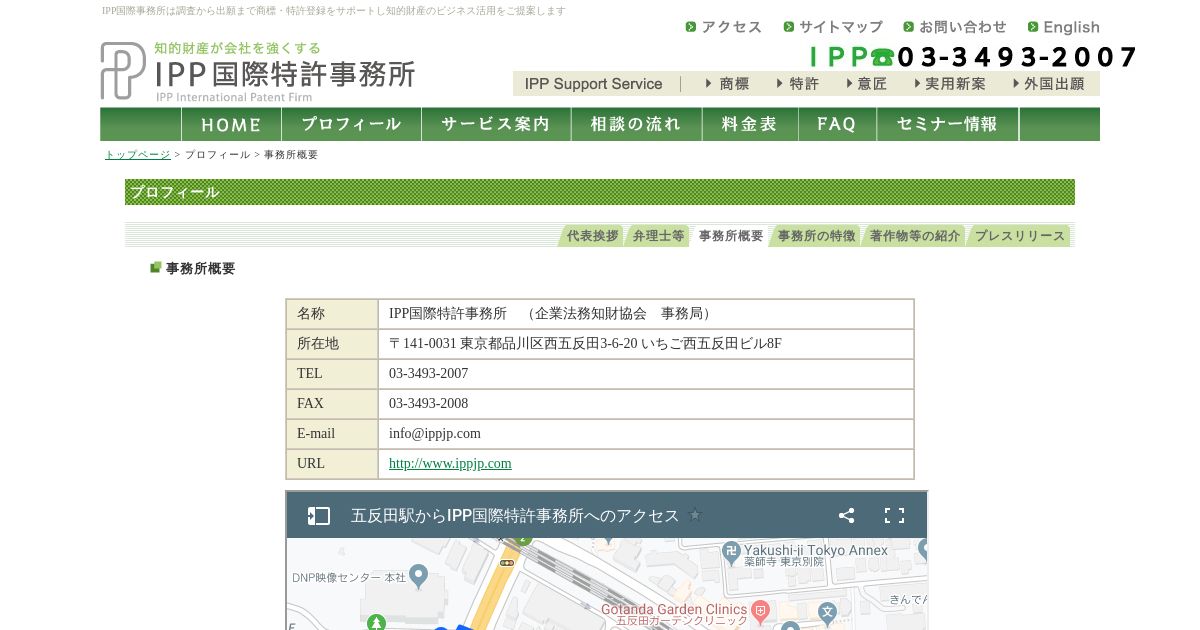Click the info@ippjp.com email text
This screenshot has width=1200, height=630.
click(435, 434)
